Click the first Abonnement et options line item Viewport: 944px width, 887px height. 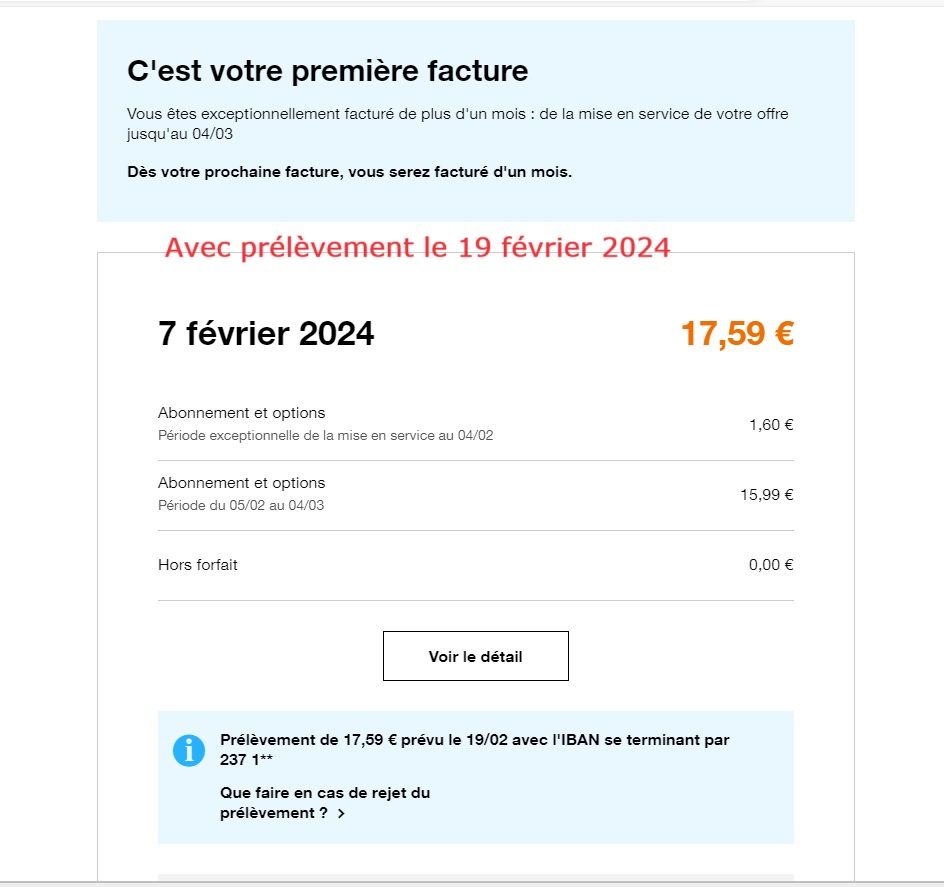241,413
